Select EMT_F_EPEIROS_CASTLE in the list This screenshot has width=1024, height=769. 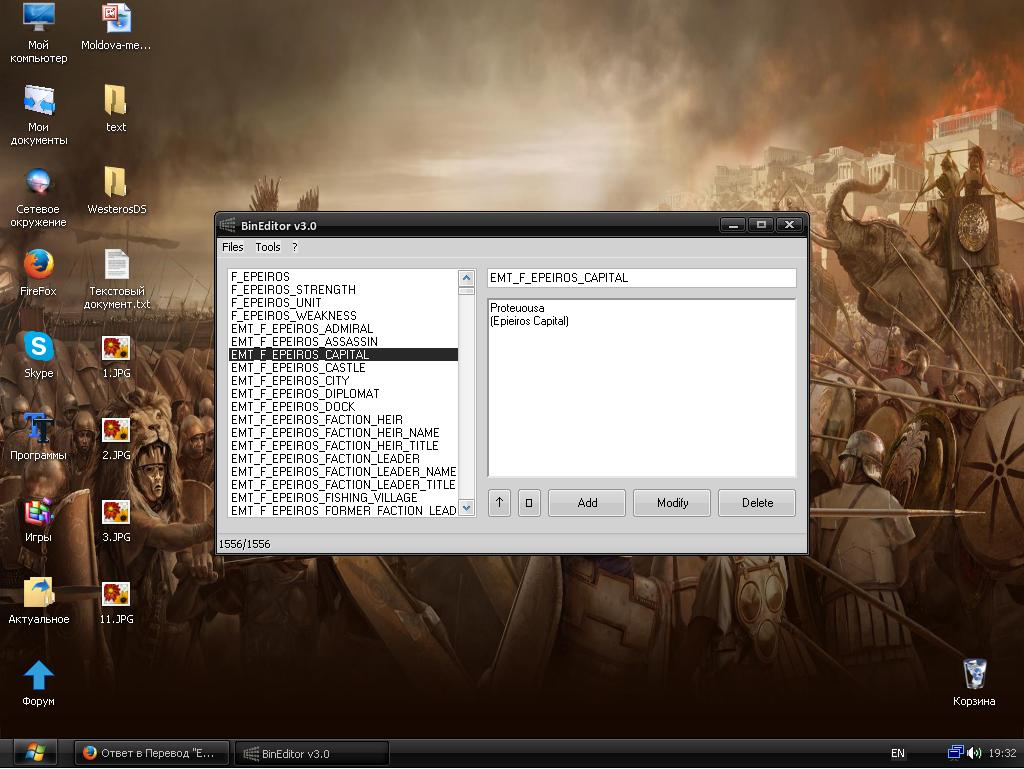(298, 368)
